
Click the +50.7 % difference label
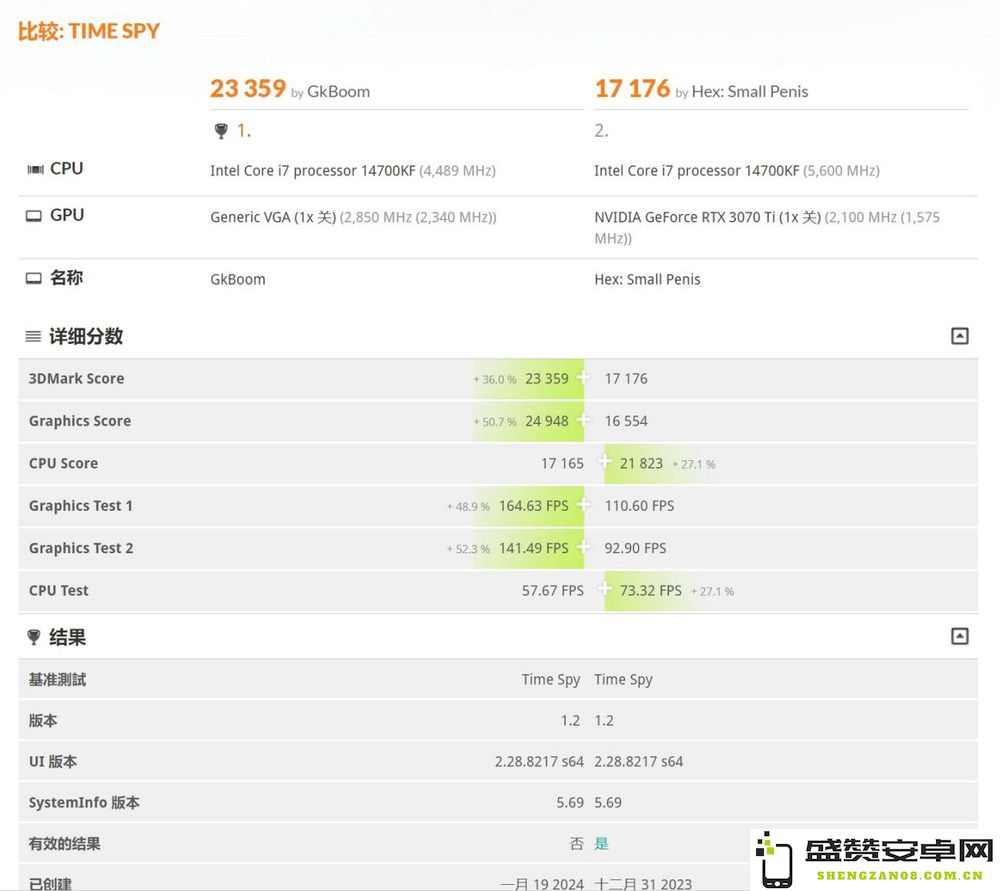(x=495, y=422)
